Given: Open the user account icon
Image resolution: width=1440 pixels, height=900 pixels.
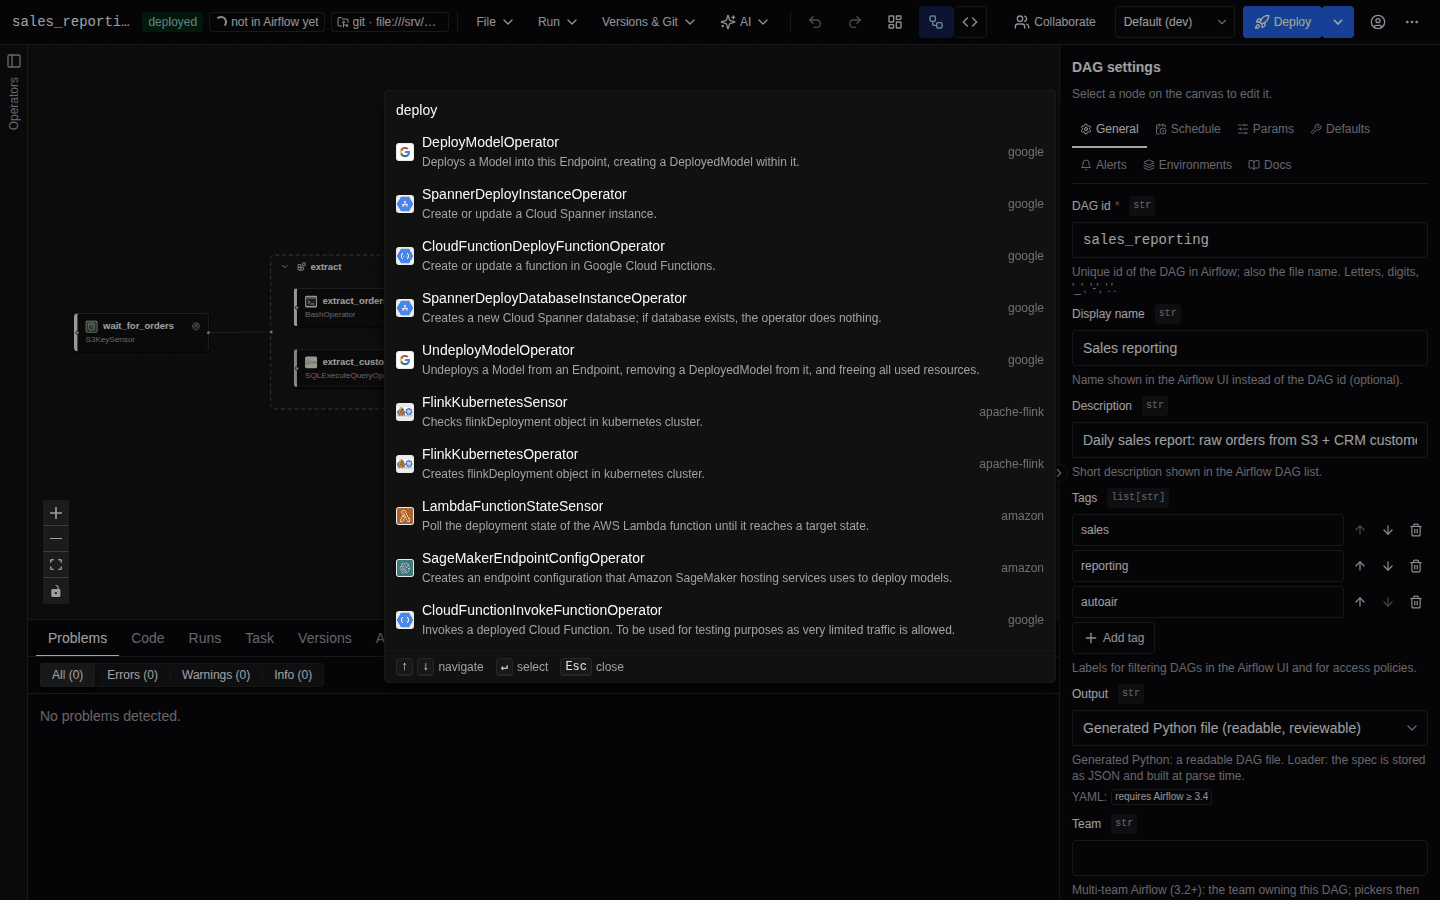Looking at the screenshot, I should (x=1378, y=22).
